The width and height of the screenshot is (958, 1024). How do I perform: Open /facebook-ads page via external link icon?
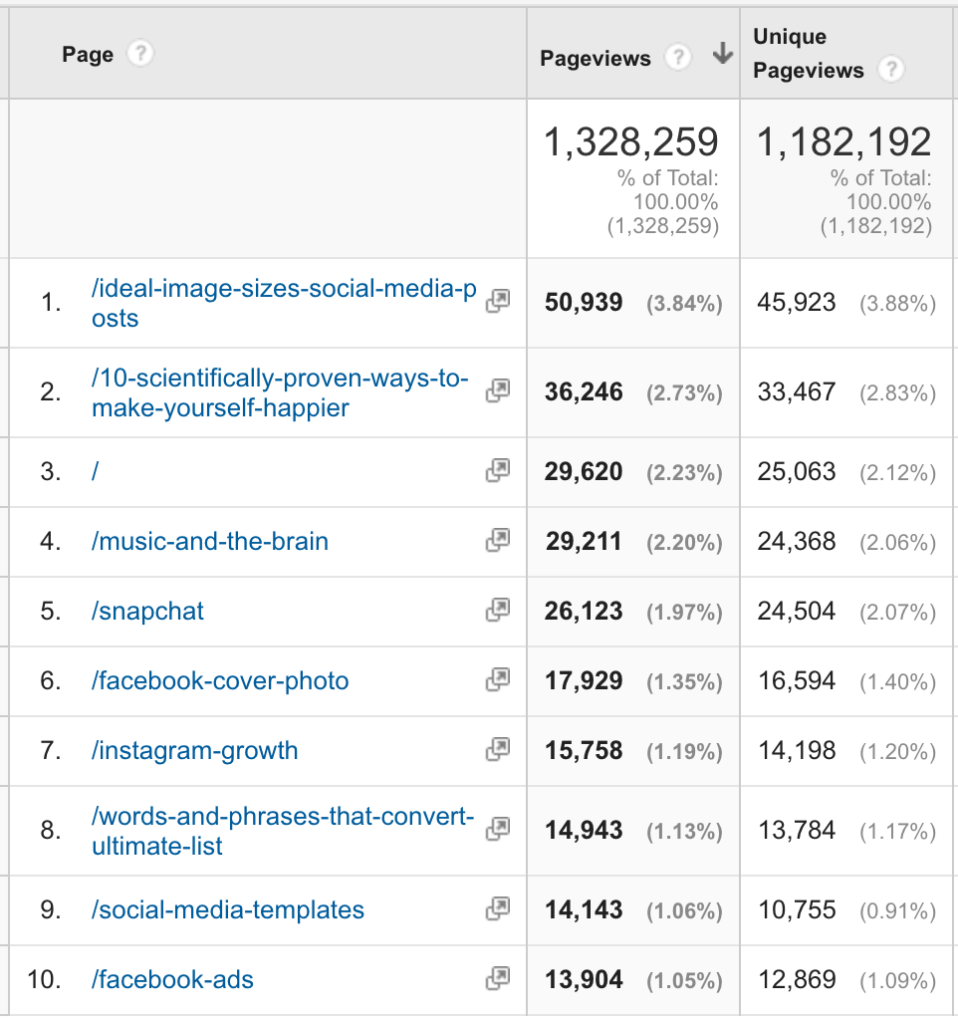[x=497, y=980]
